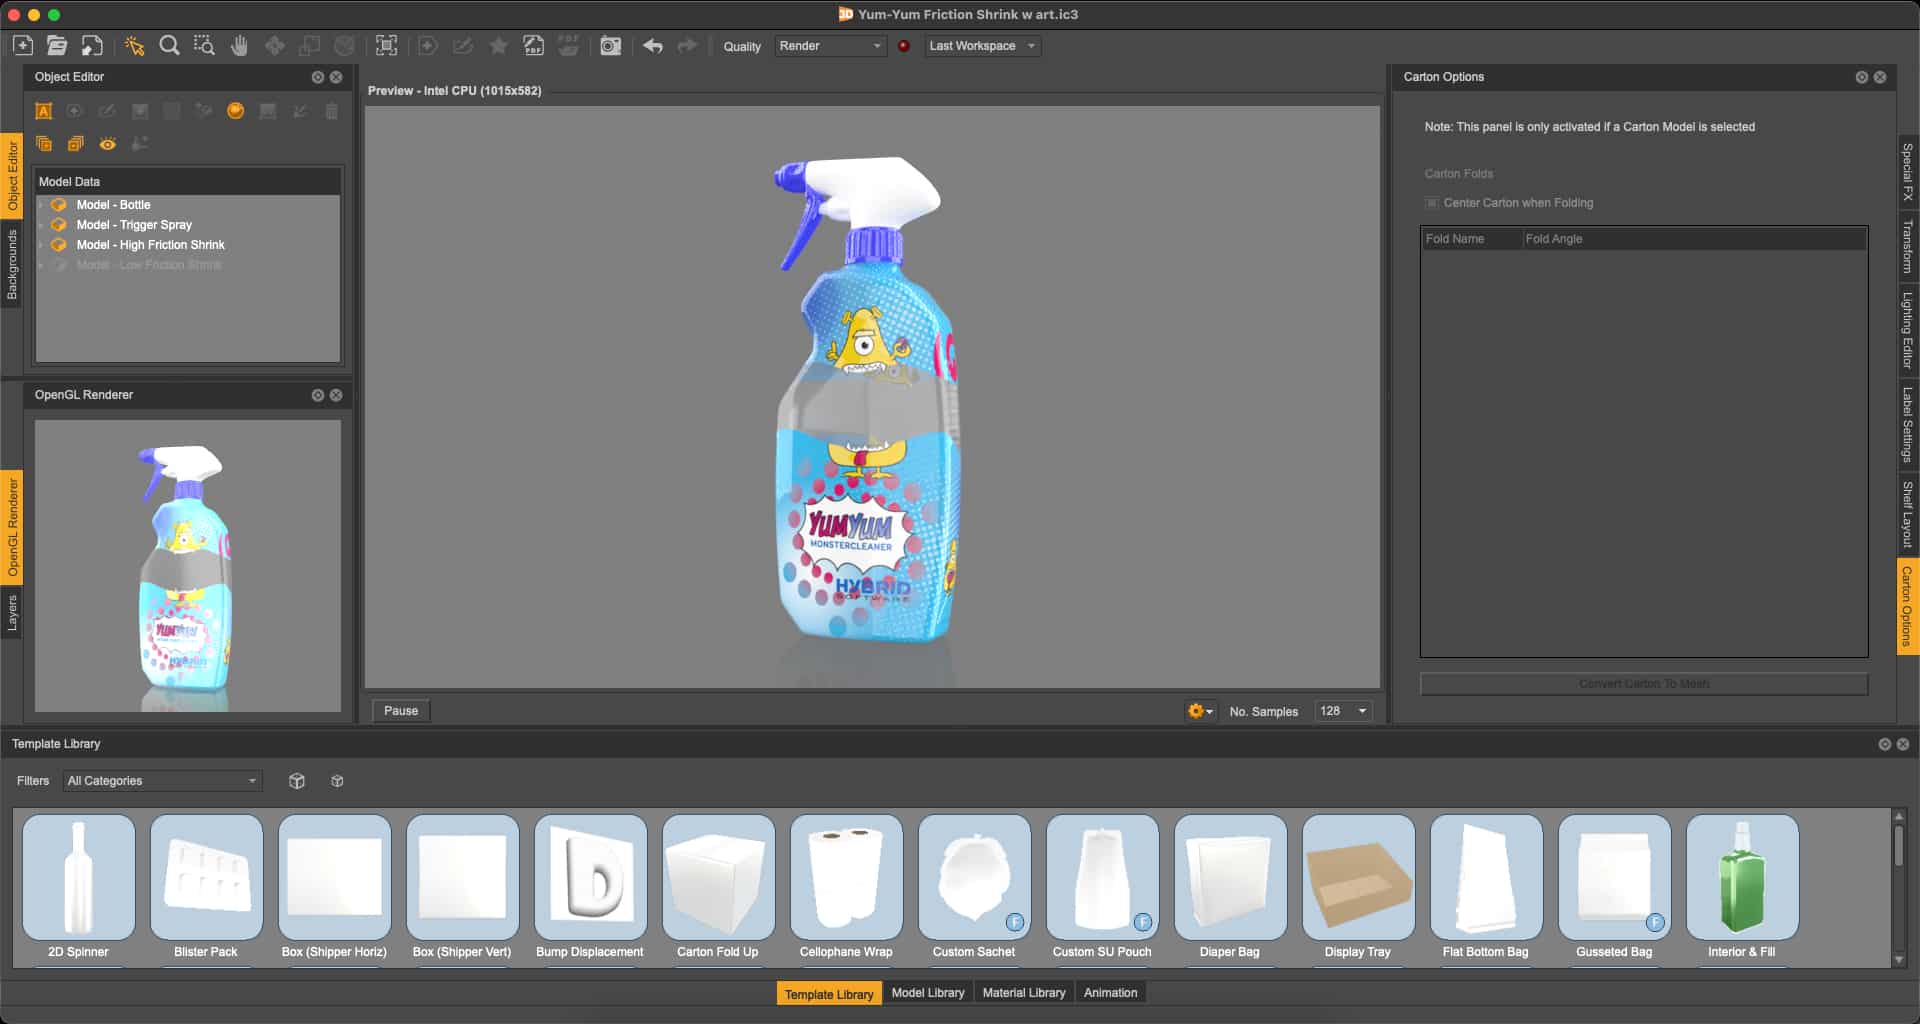The width and height of the screenshot is (1920, 1024).
Task: Select Model - High Friction Shrink item
Action: coord(151,245)
